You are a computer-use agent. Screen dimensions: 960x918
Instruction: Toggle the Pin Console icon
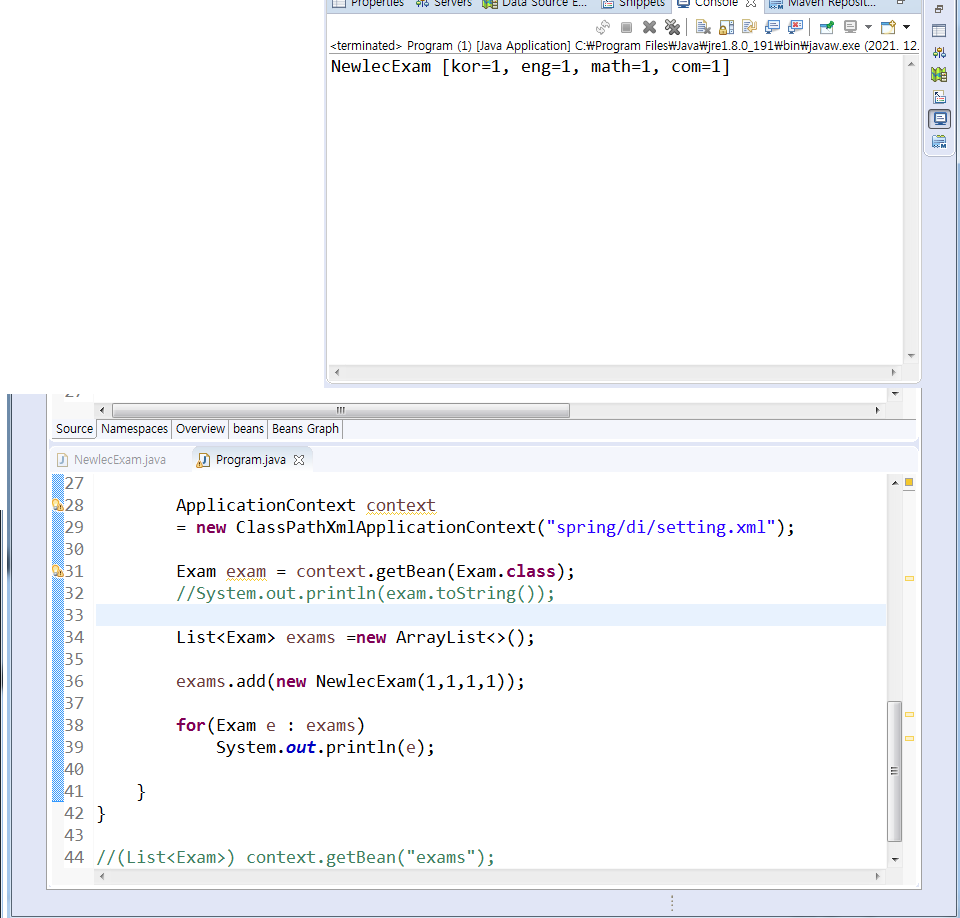[827, 27]
